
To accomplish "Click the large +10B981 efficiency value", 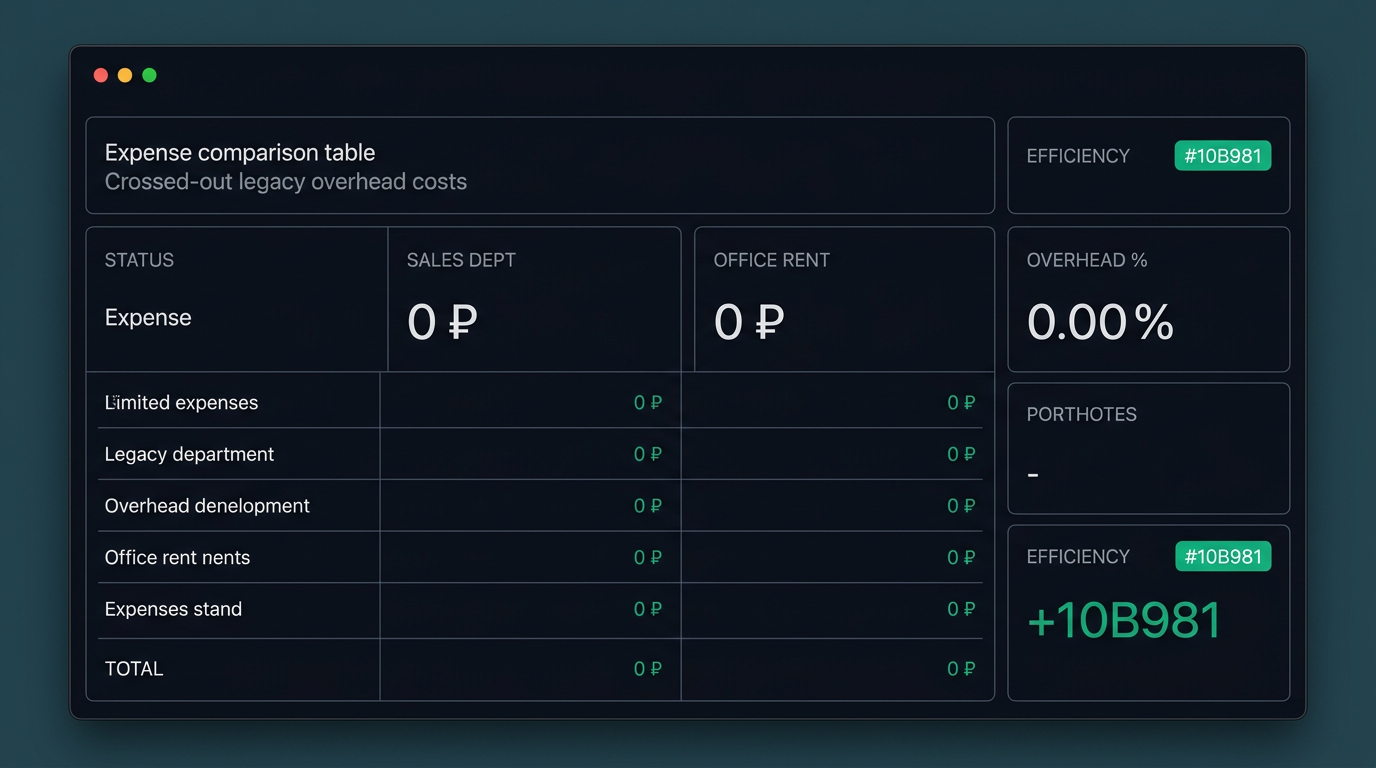I will tap(1124, 621).
